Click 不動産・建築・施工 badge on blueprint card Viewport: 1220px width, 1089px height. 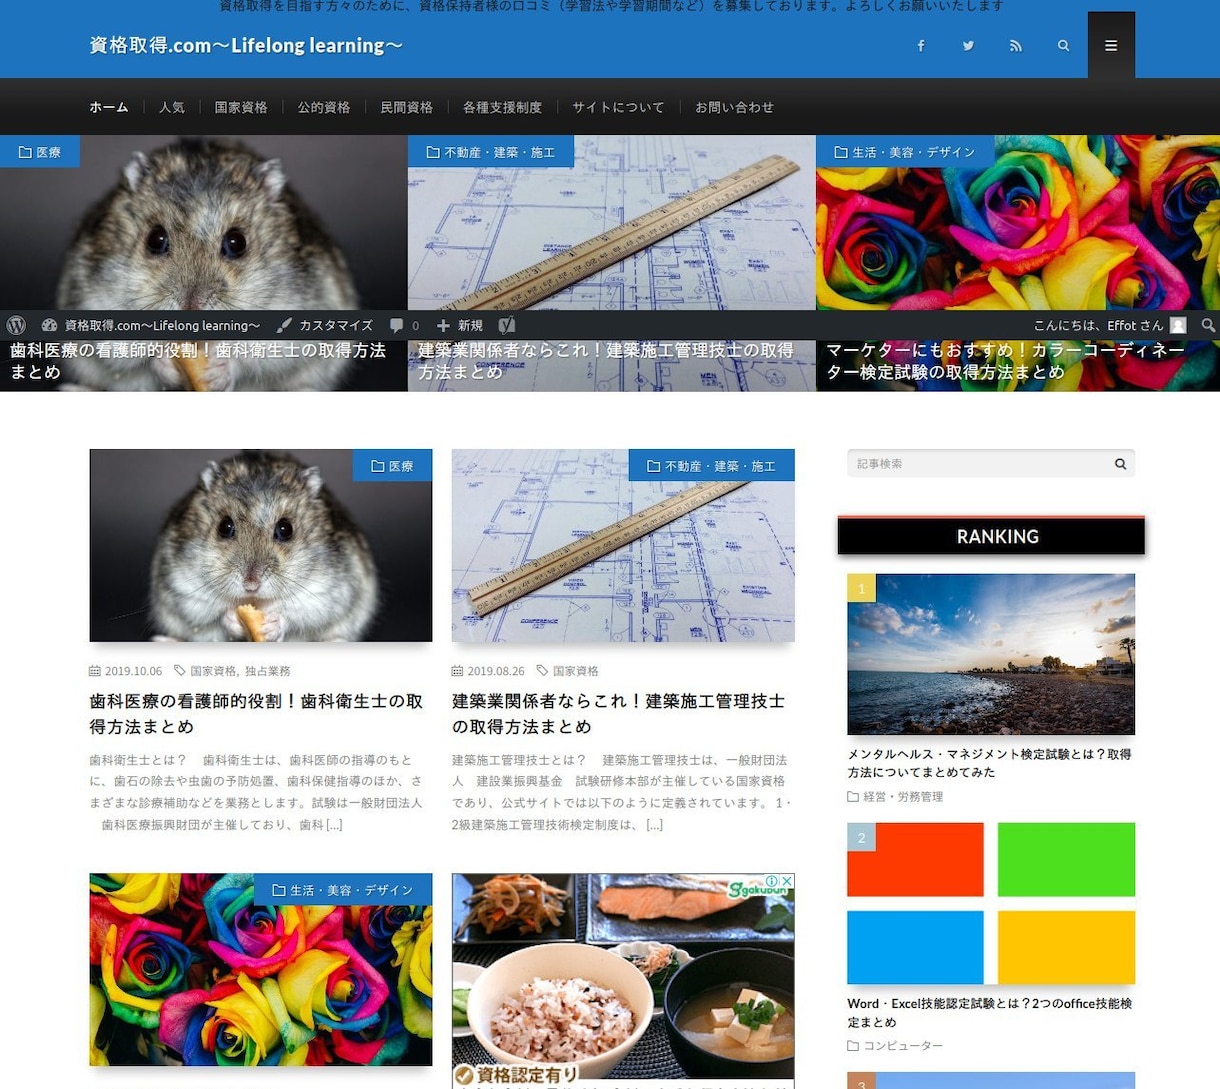(x=712, y=466)
